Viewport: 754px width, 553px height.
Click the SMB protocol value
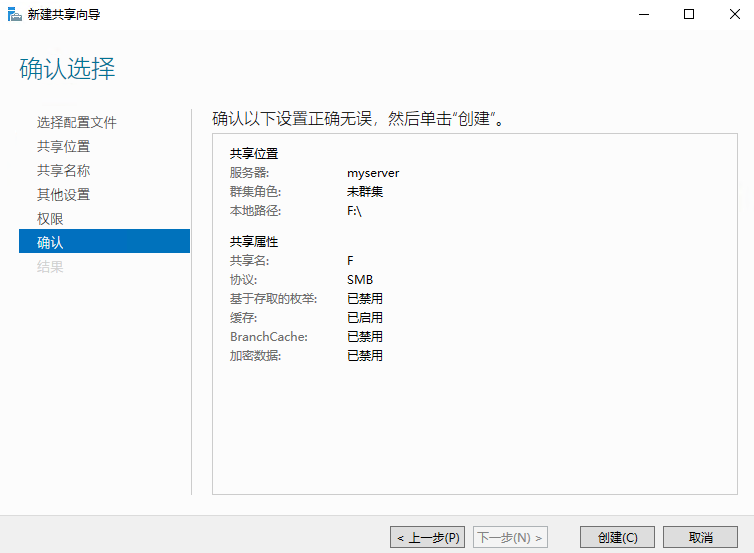pos(360,280)
